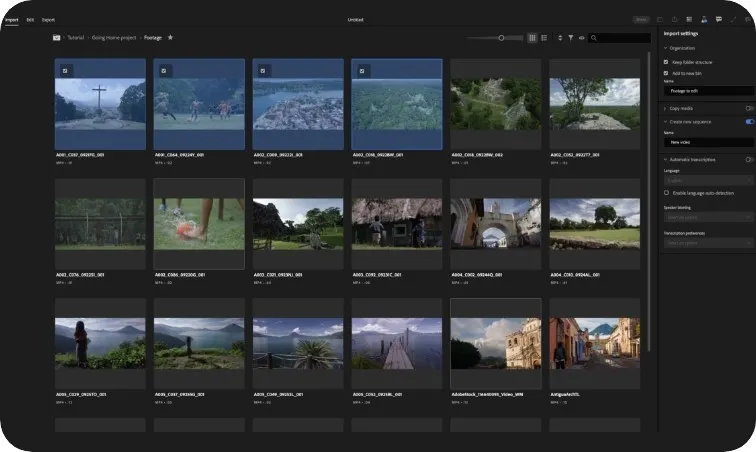Select the aerial Mayan ruins thumbnail
756x452 pixels.
[x=496, y=104]
